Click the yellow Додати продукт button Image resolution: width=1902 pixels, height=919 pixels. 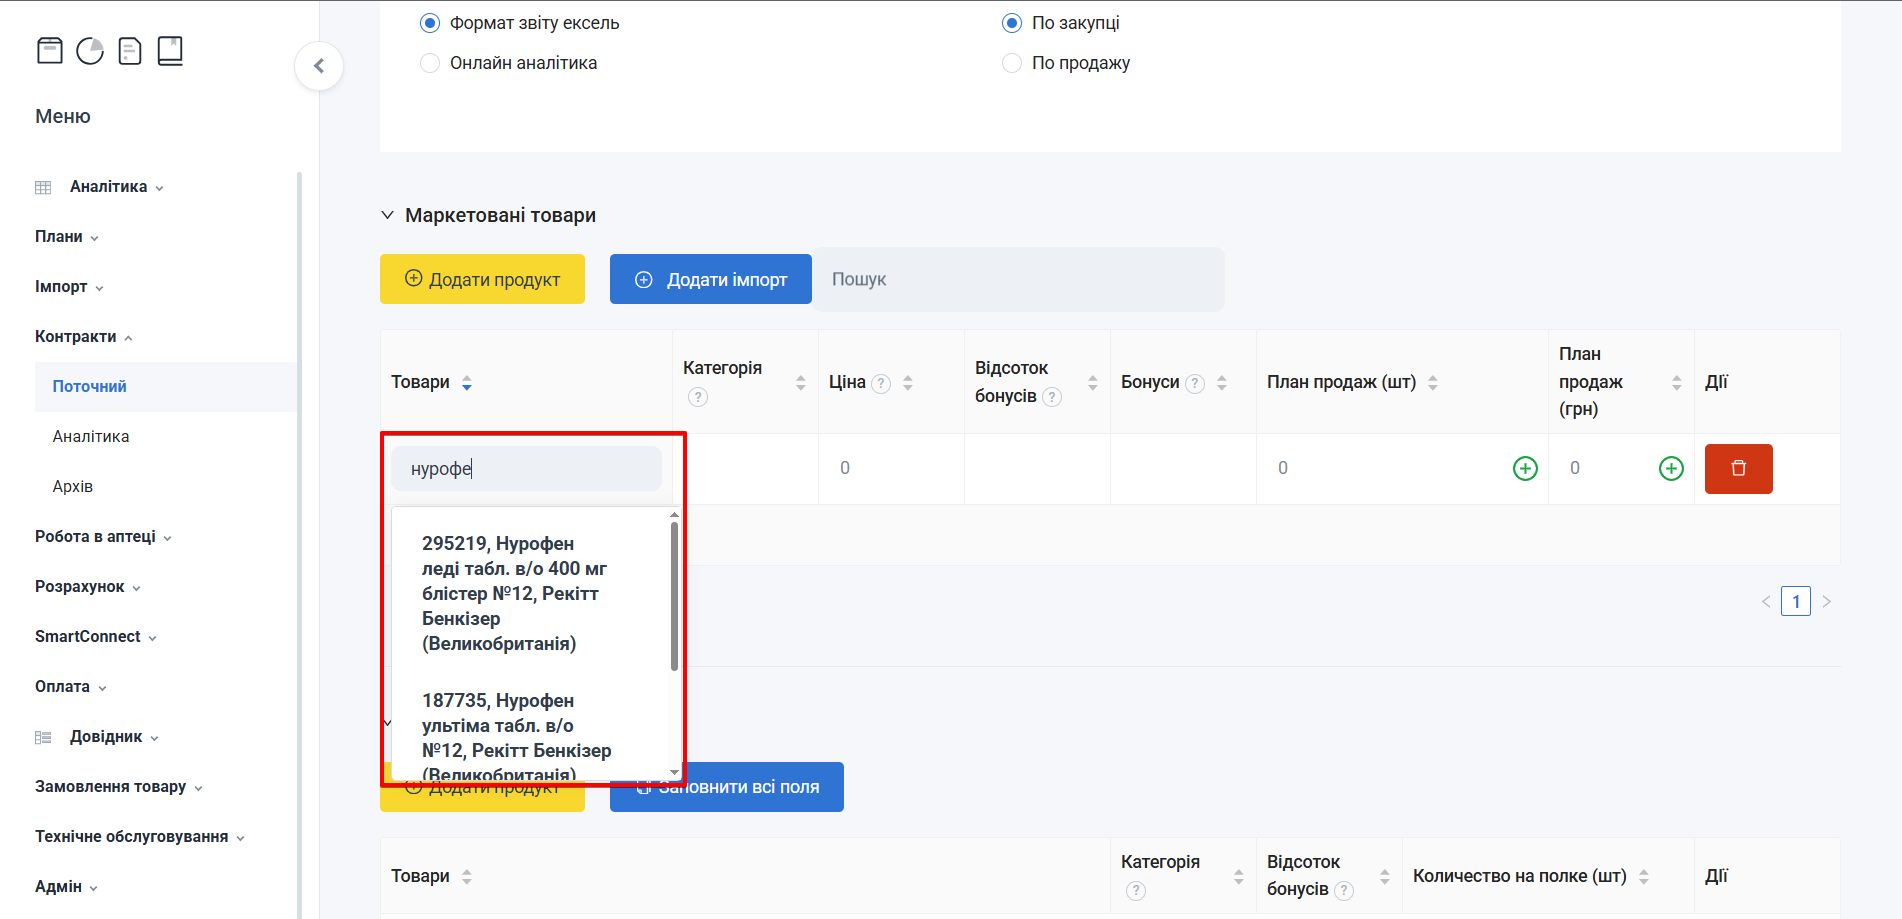click(x=482, y=280)
